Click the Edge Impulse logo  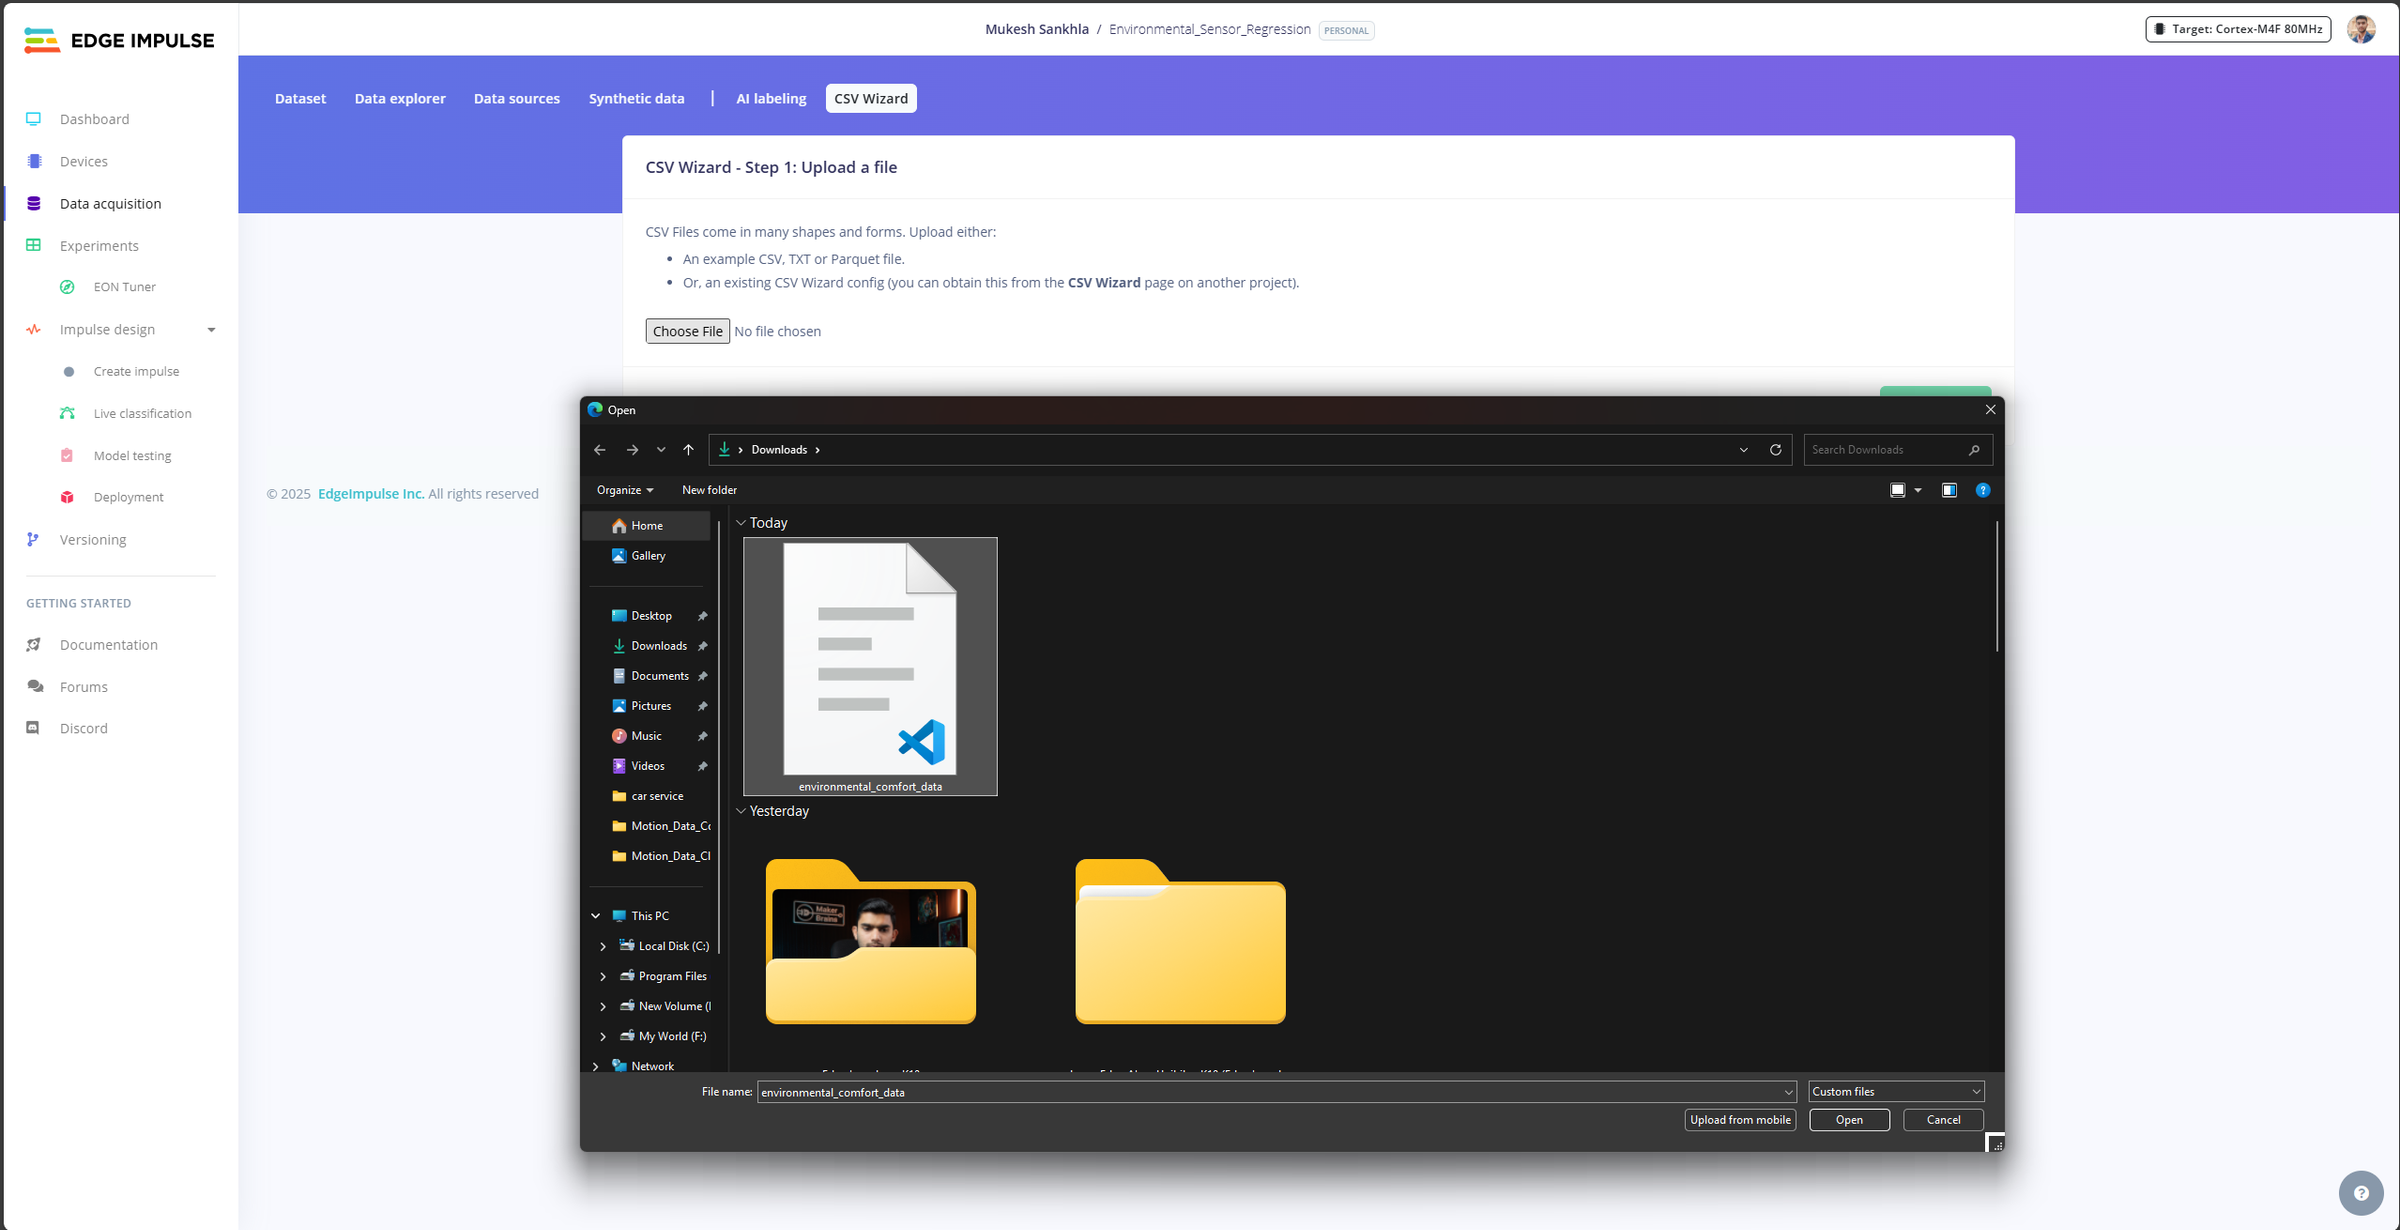click(x=119, y=40)
